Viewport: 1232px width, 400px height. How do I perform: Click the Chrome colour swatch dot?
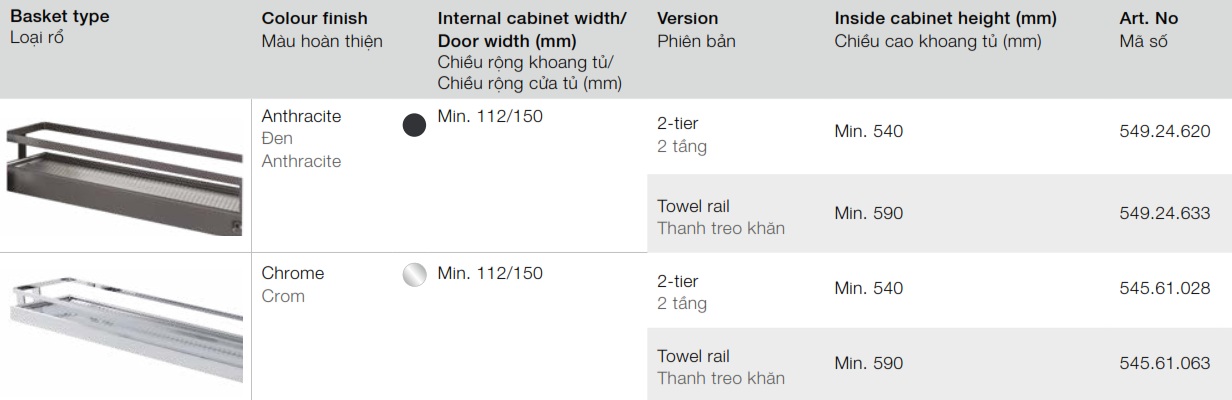[x=414, y=275]
